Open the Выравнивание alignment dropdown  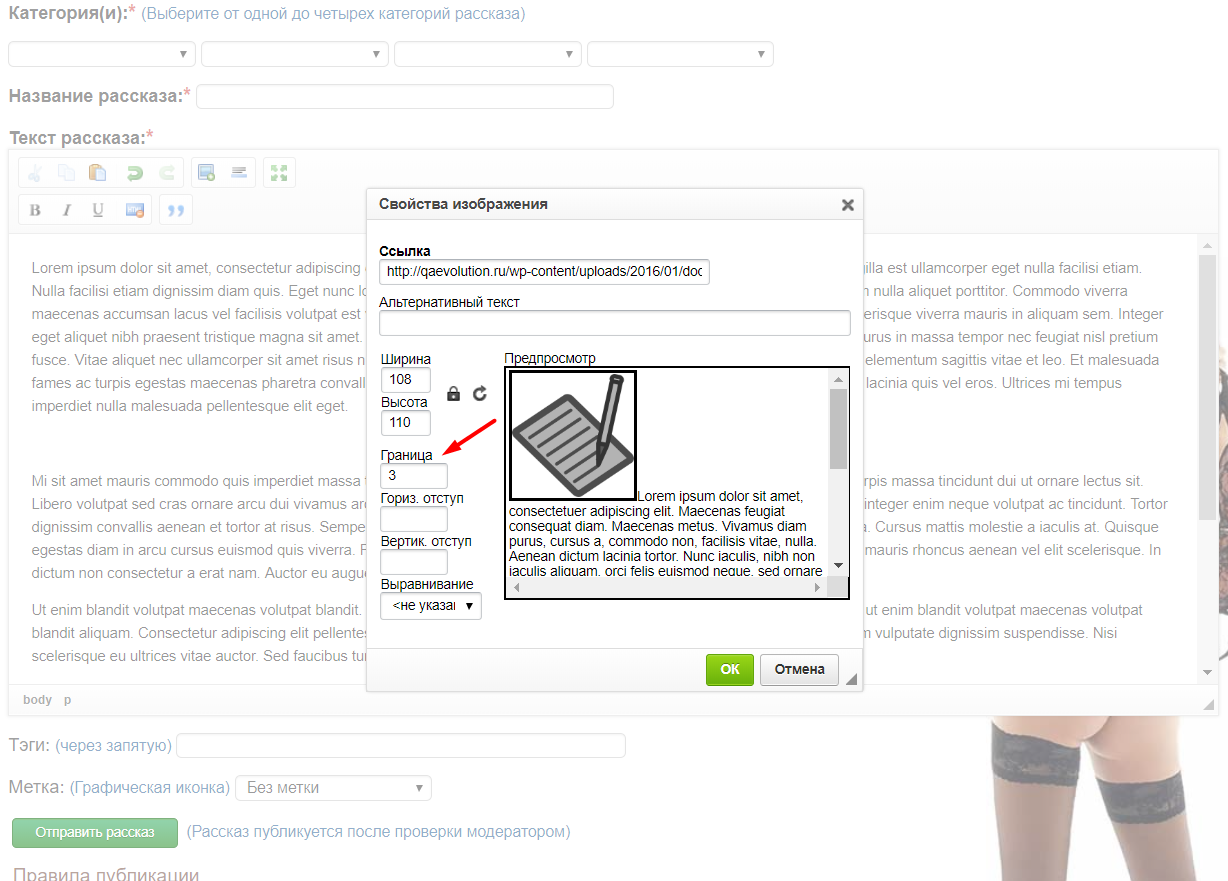click(431, 606)
